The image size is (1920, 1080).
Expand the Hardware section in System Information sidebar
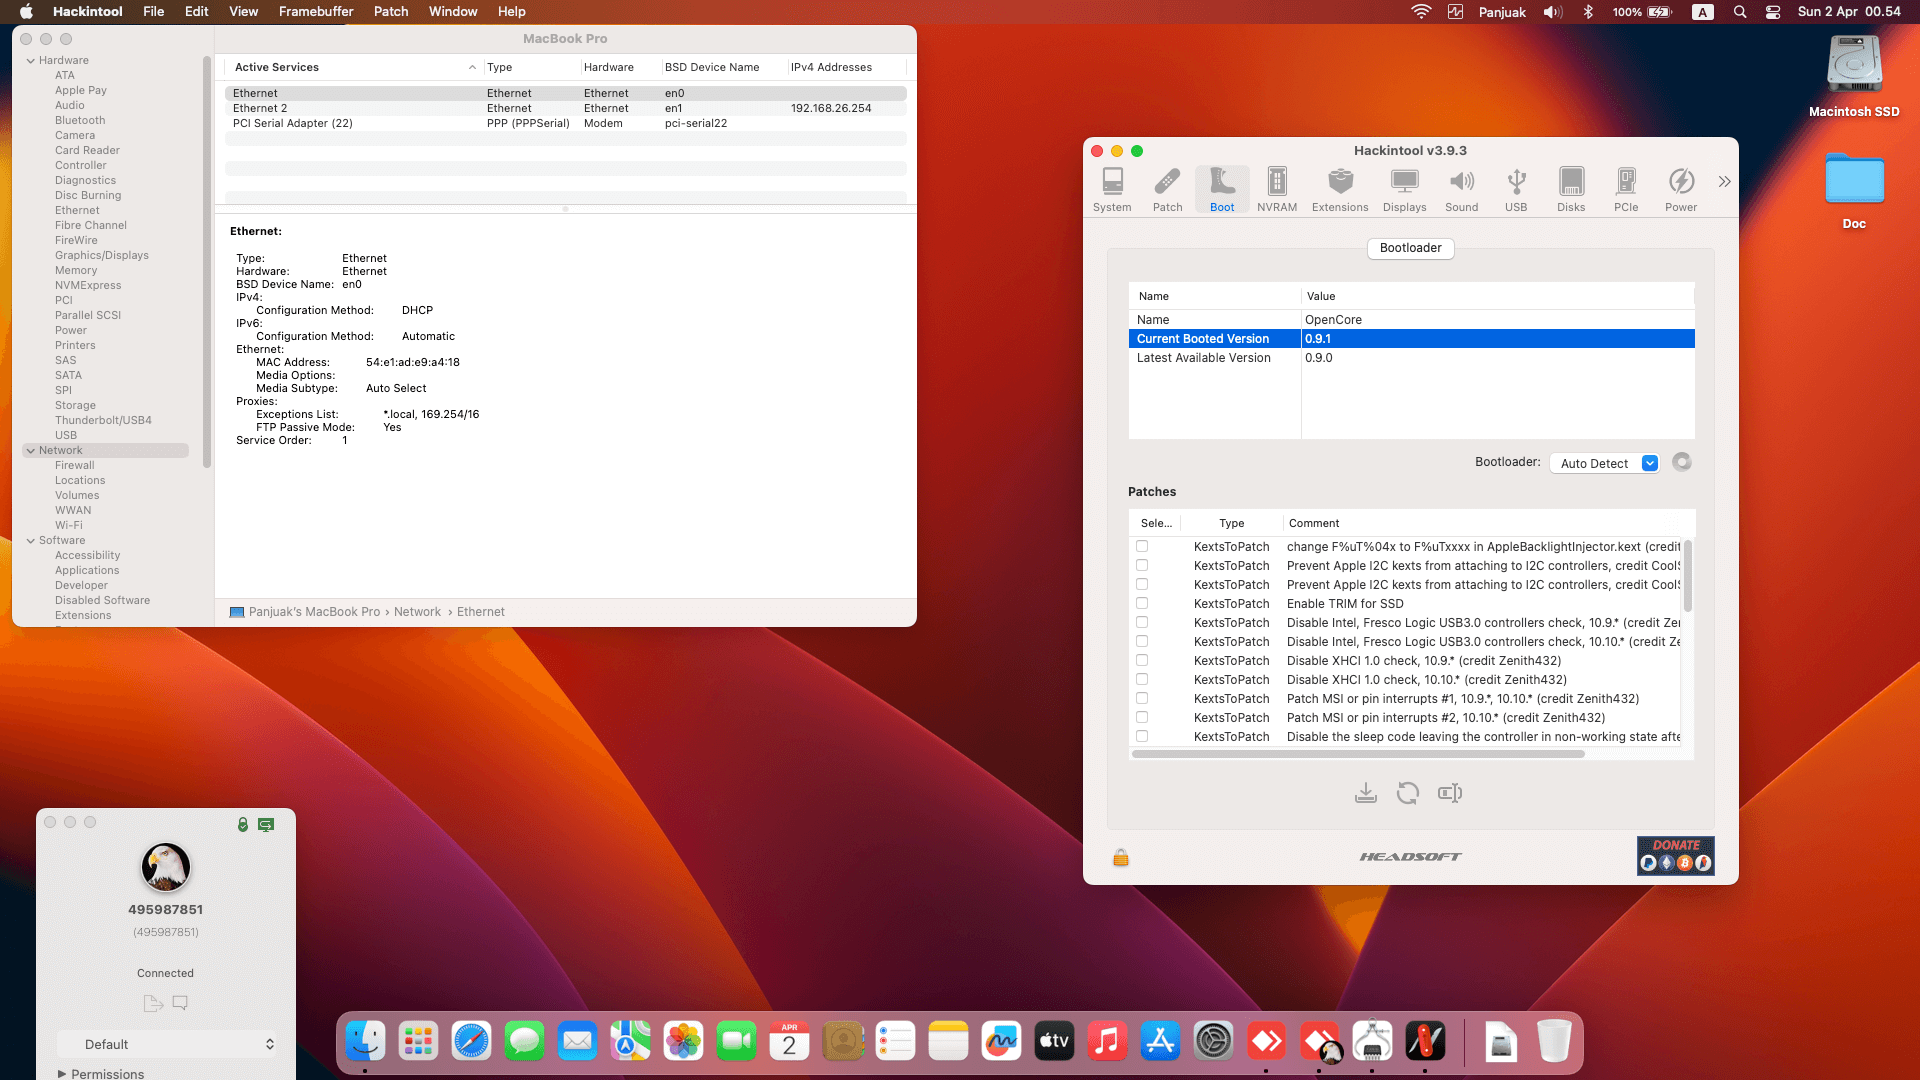[33, 60]
